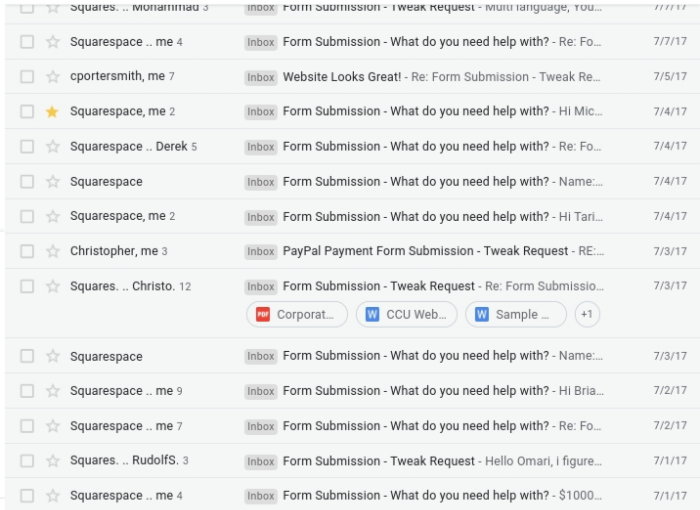Image resolution: width=700 pixels, height=510 pixels.
Task: Star the Squarespace Name: email dated 7/4/17
Action: pos(53,182)
